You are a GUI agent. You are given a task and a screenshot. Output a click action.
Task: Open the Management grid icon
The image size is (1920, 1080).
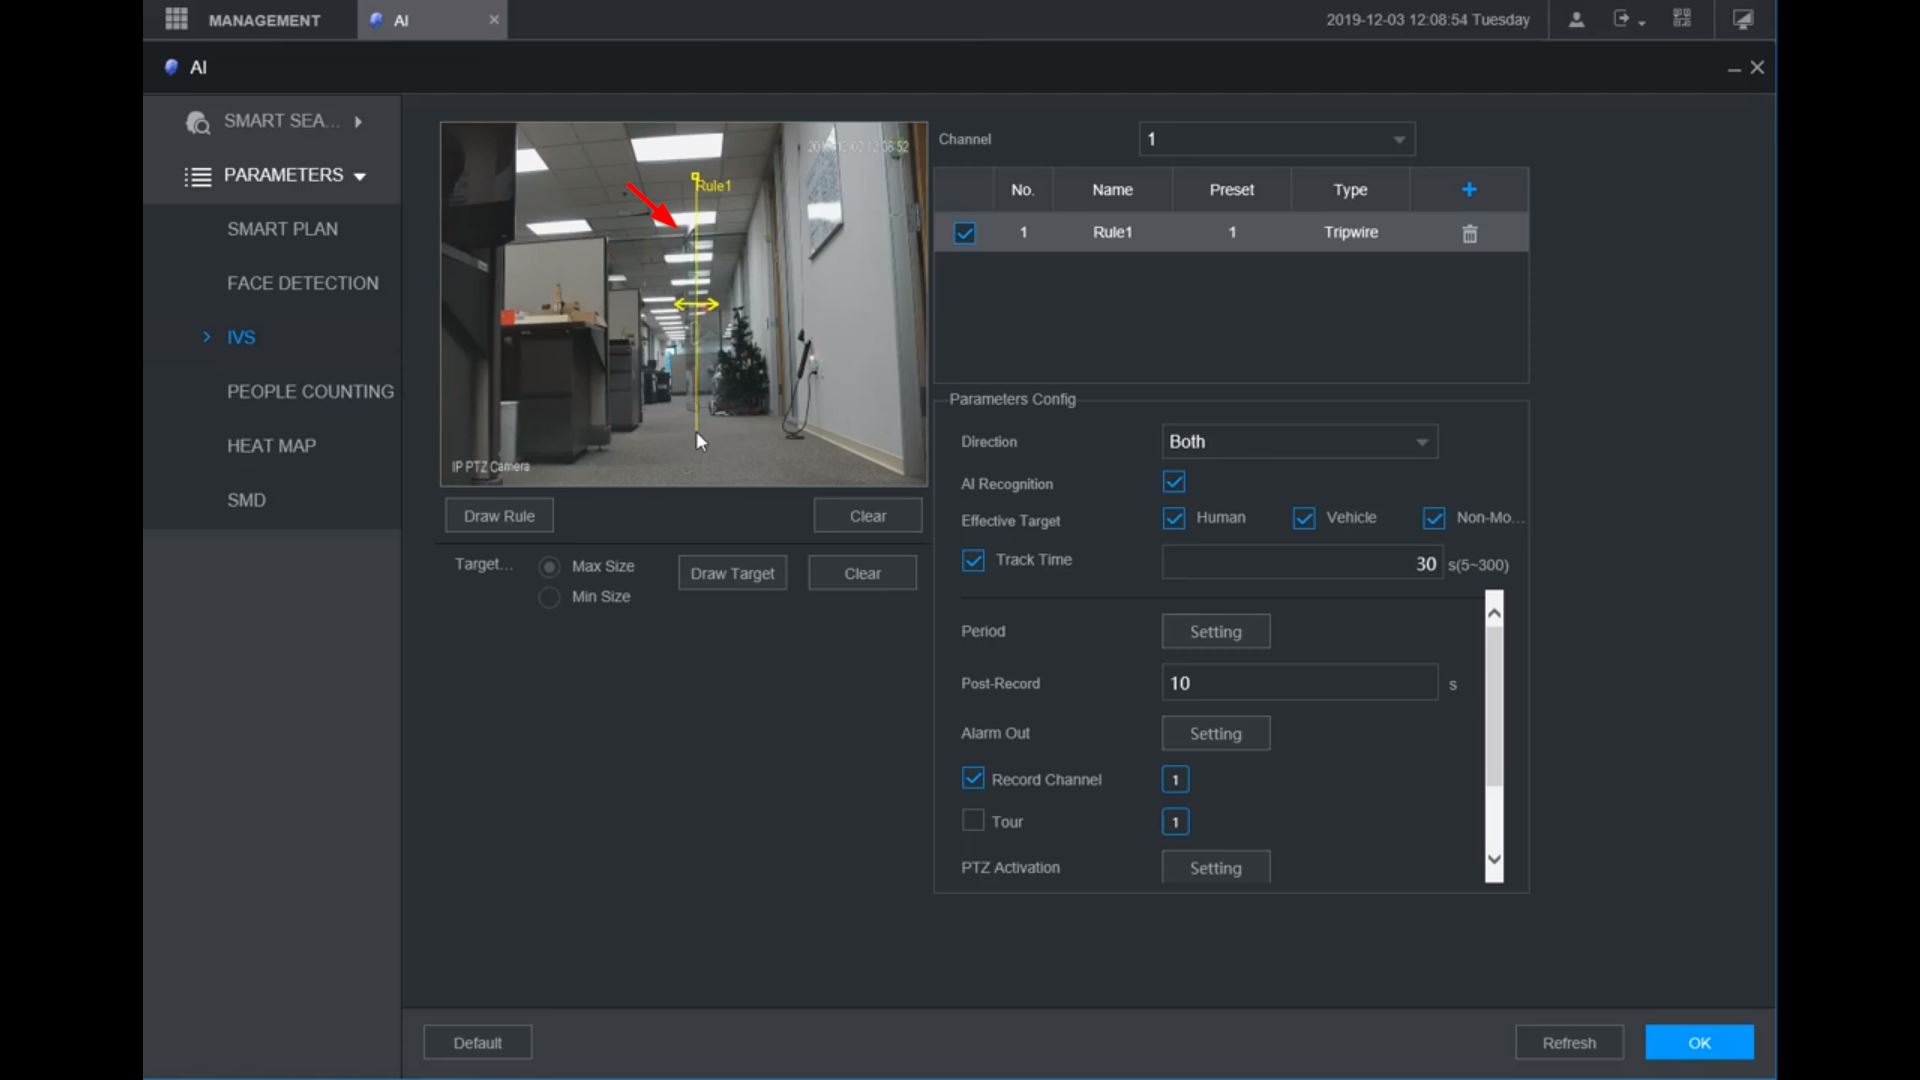176,19
